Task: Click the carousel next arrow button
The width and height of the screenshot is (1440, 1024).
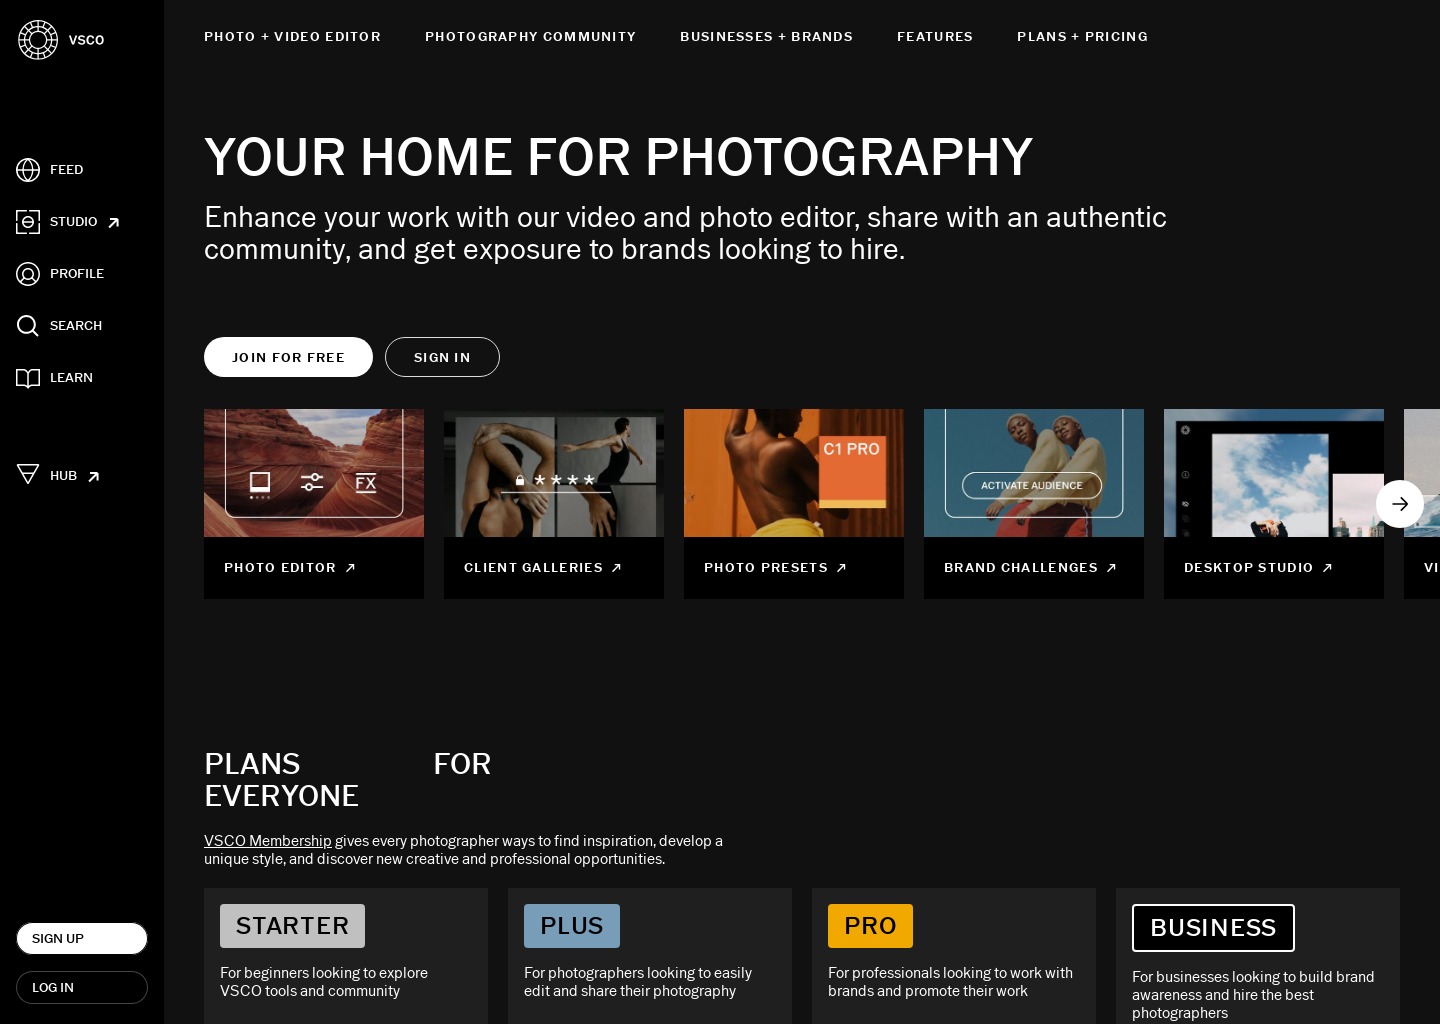Action: [1400, 504]
